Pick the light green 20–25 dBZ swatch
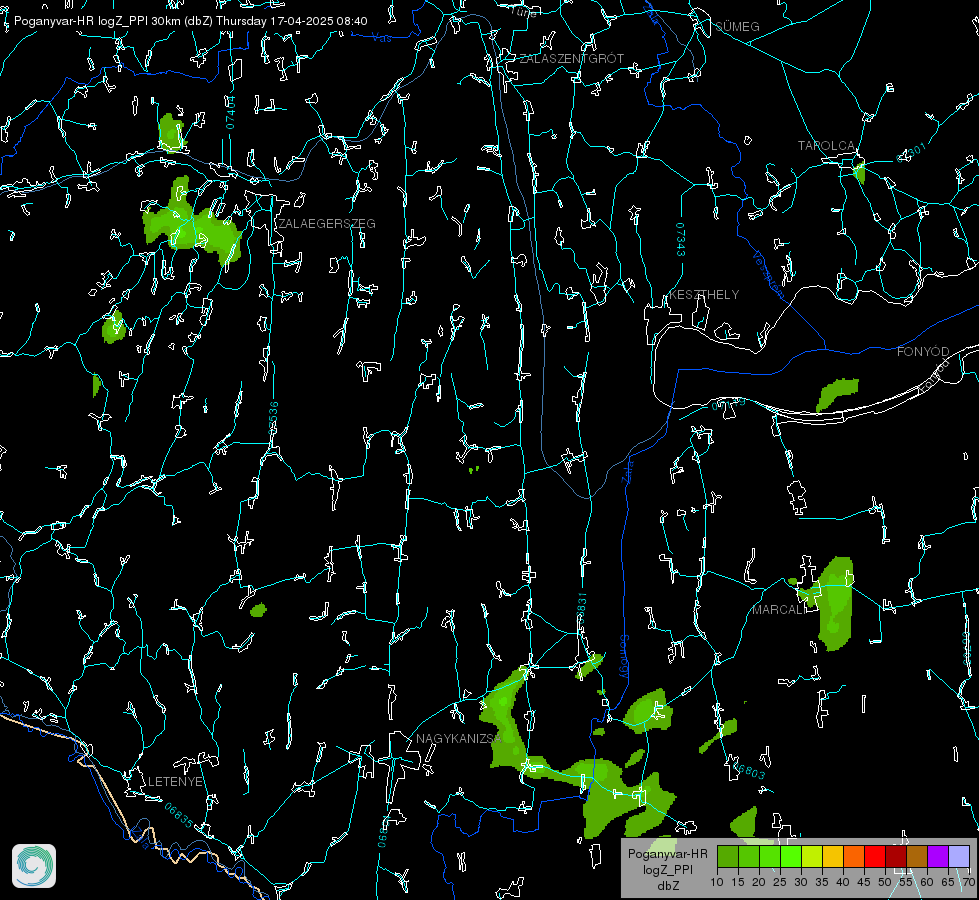 [770, 856]
